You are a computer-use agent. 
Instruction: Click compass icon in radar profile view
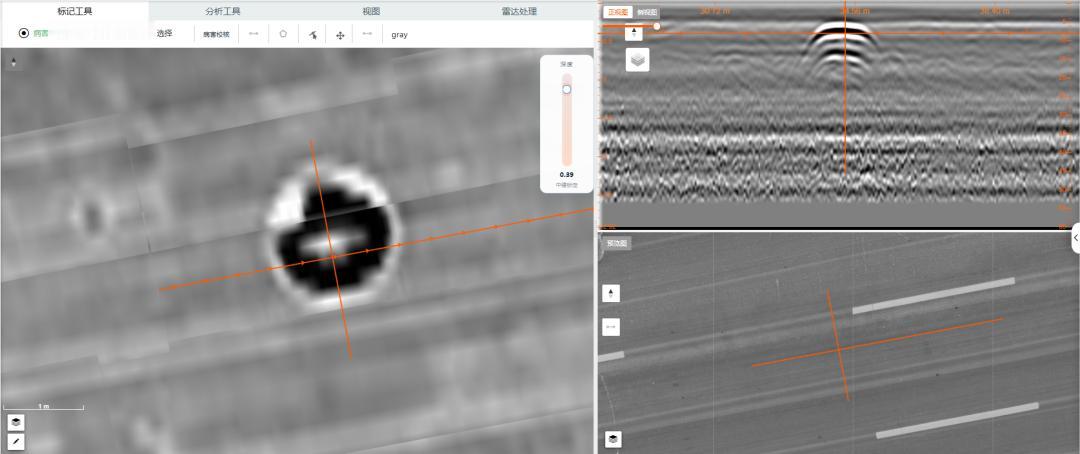point(634,33)
